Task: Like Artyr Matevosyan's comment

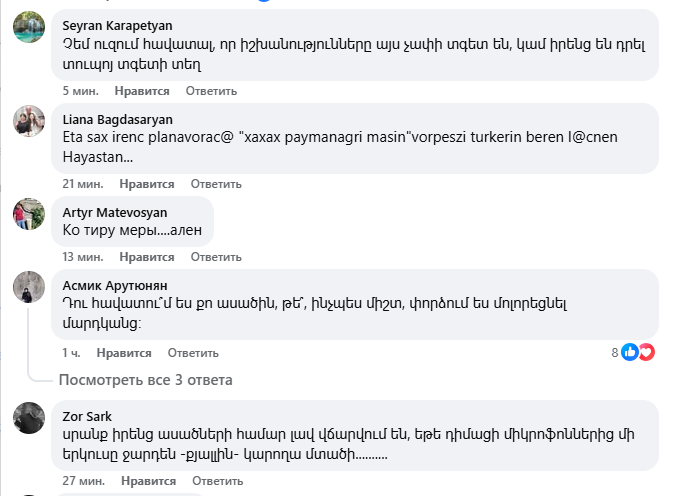Action: coord(146,256)
